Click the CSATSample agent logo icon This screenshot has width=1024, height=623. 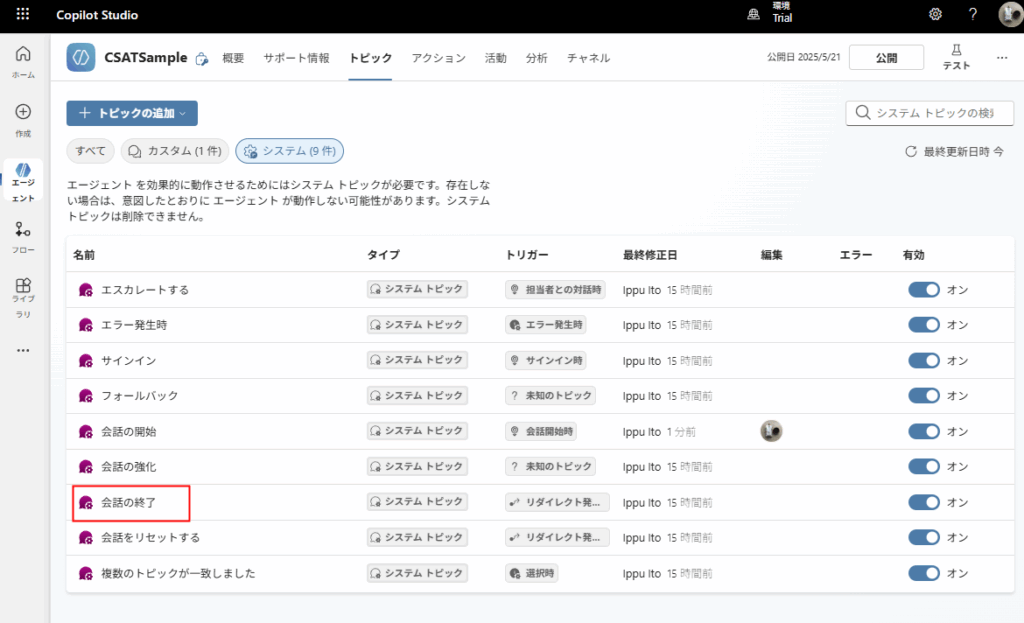(x=81, y=57)
